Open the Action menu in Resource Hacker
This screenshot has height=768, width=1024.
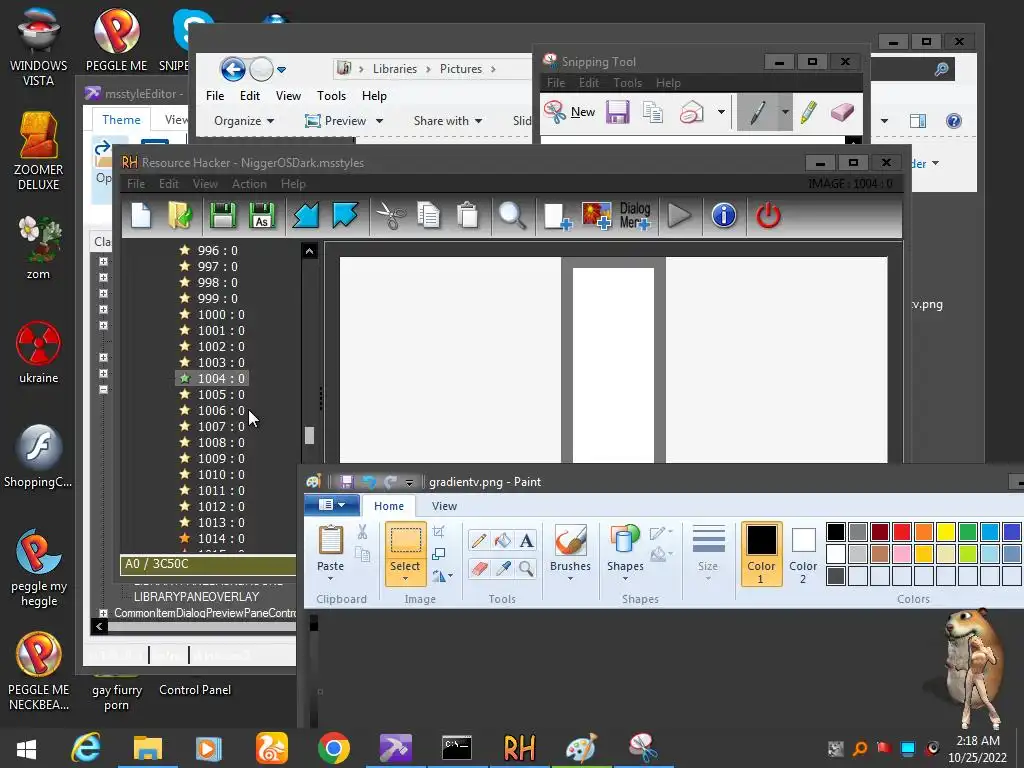[x=249, y=184]
